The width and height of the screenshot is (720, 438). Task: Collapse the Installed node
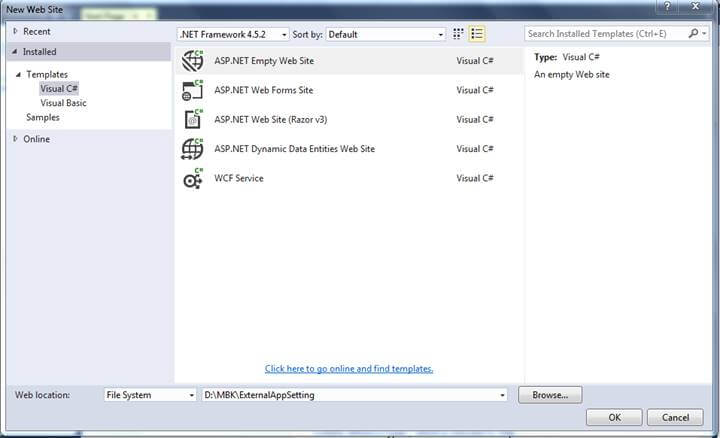pos(15,52)
